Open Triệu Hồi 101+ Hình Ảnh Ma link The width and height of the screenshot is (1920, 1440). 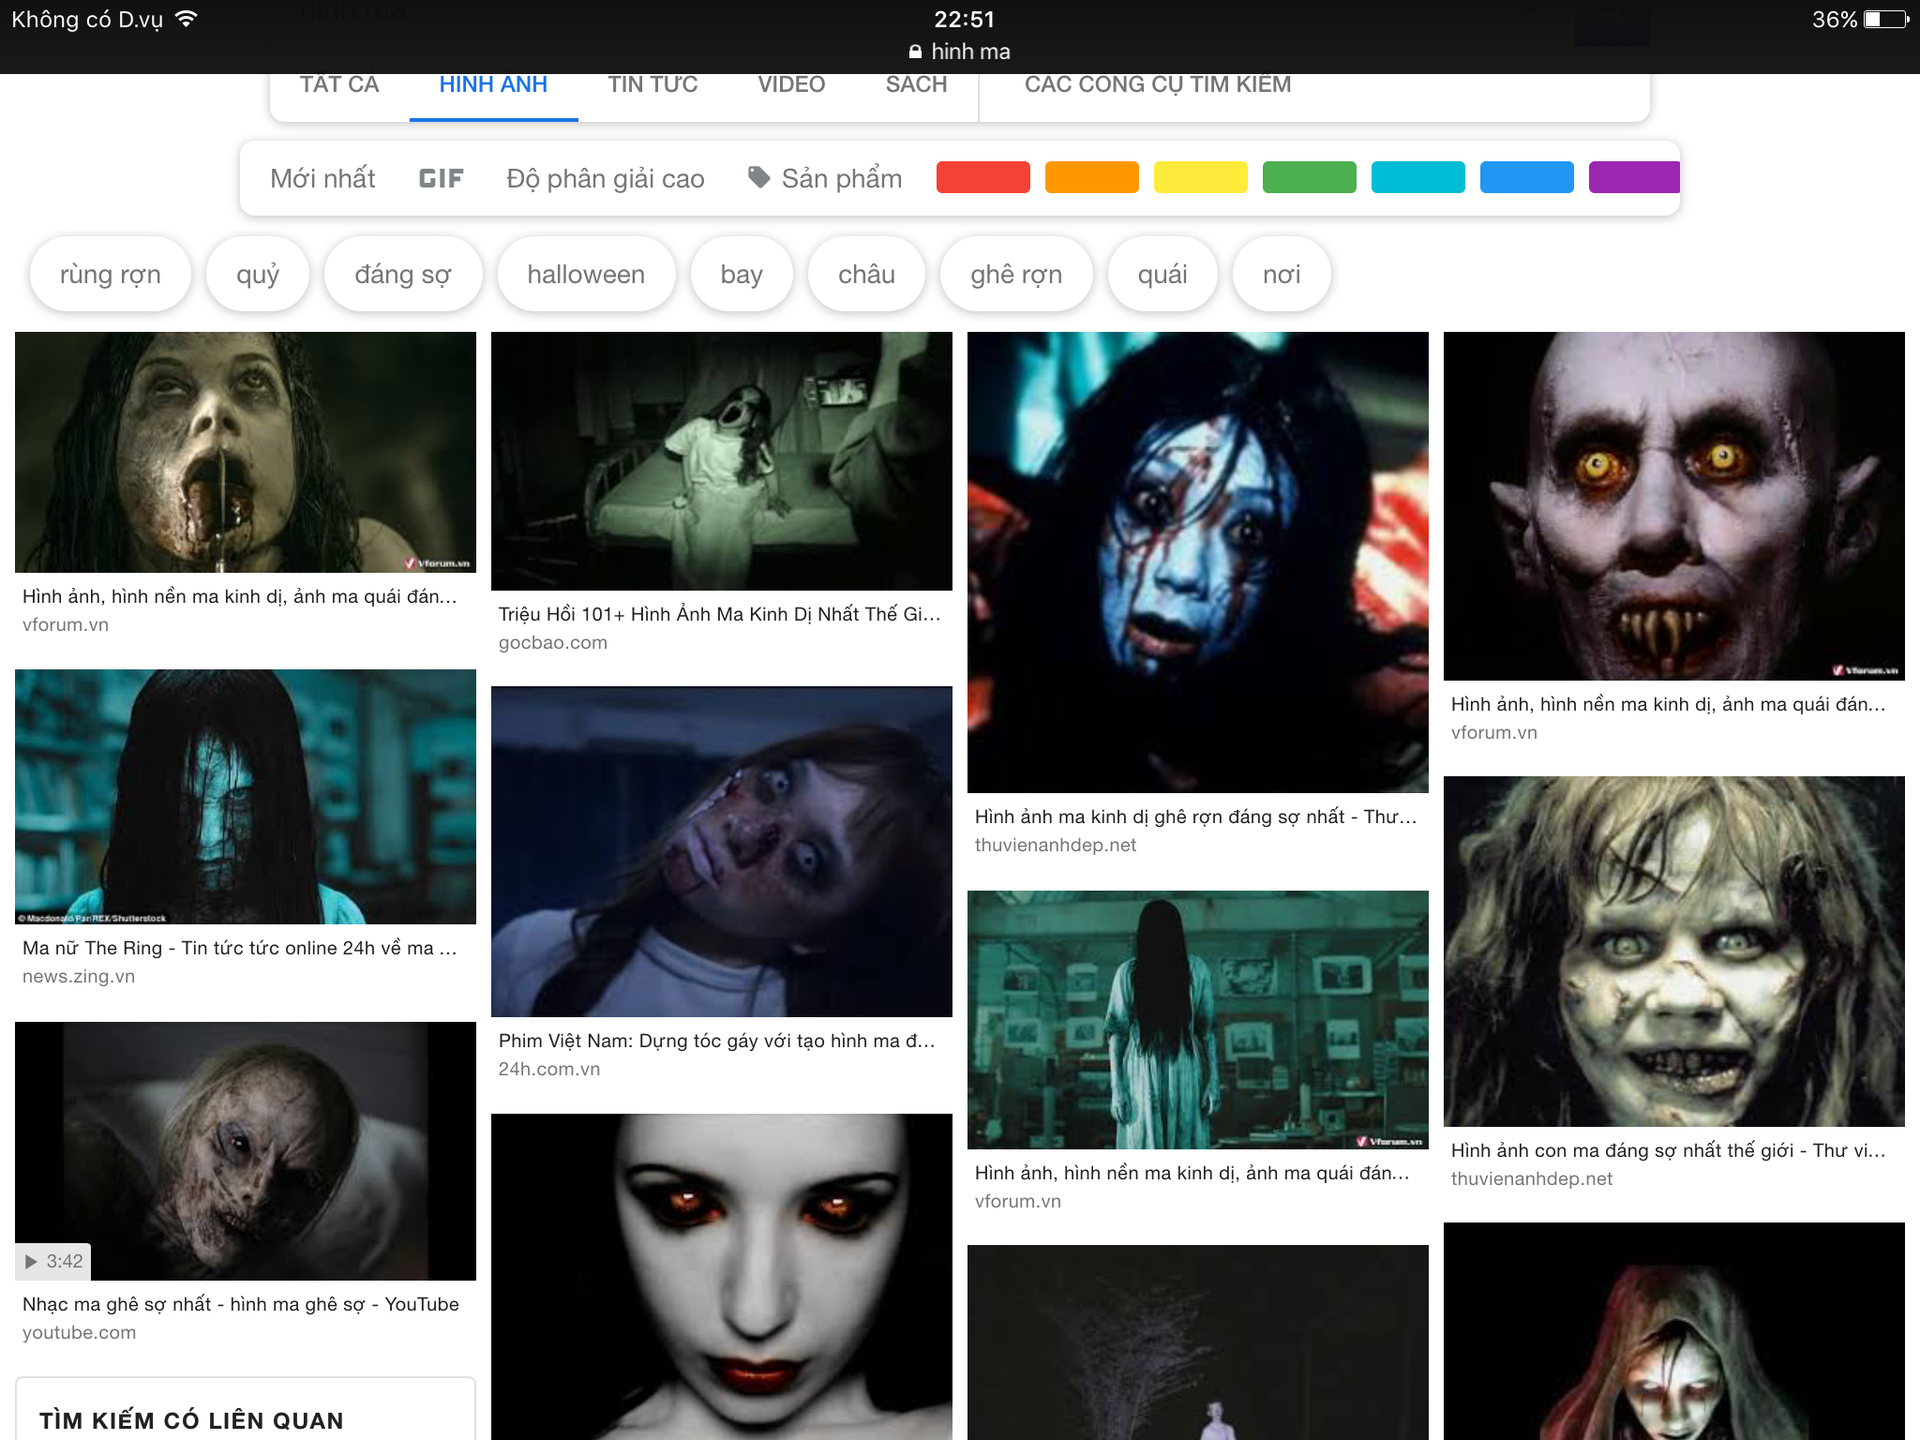pos(719,614)
